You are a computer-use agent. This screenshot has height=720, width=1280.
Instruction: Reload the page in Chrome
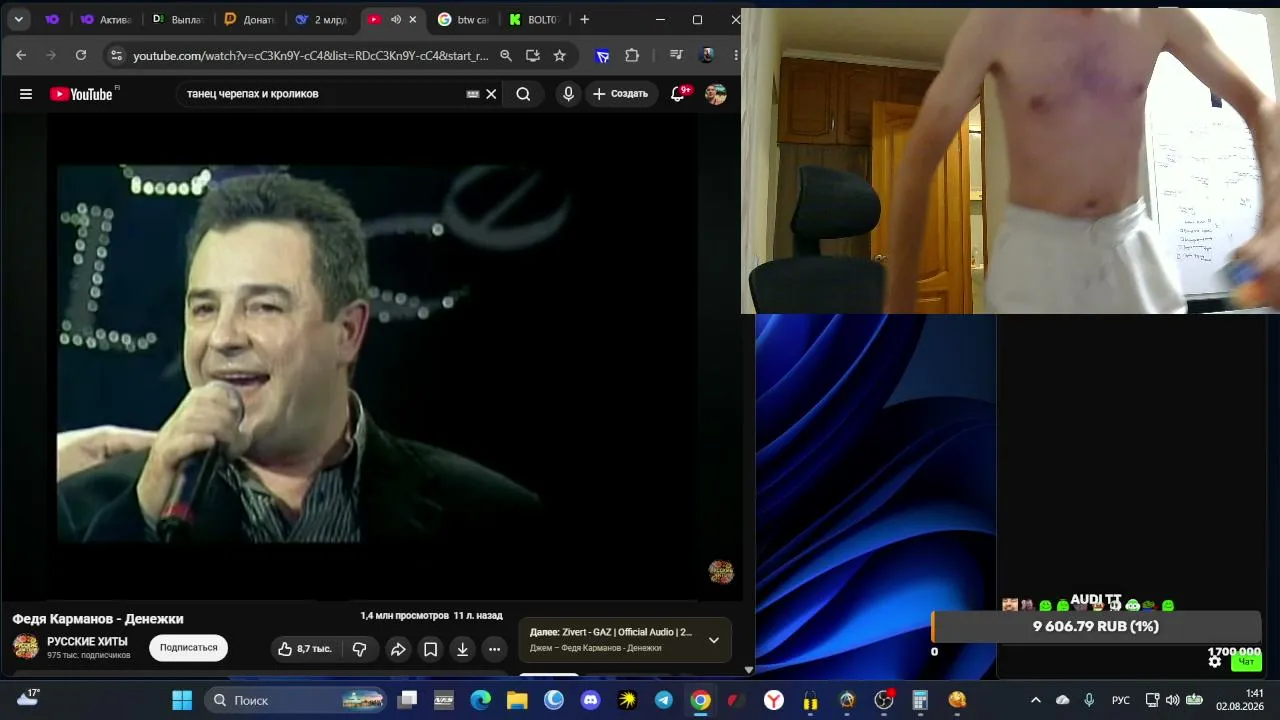tap(81, 56)
